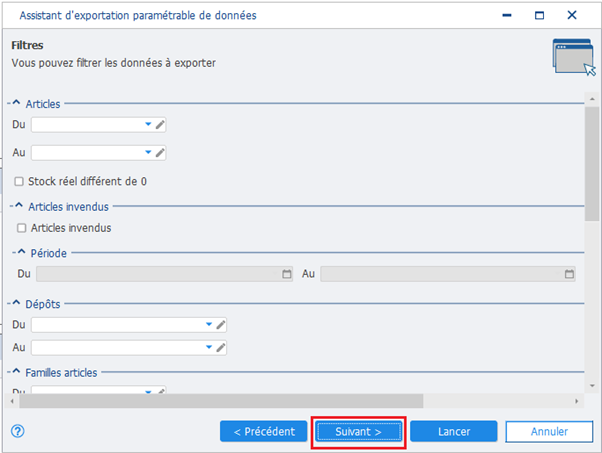Enable Stock réel différent de 0
The image size is (602, 453).
19,181
